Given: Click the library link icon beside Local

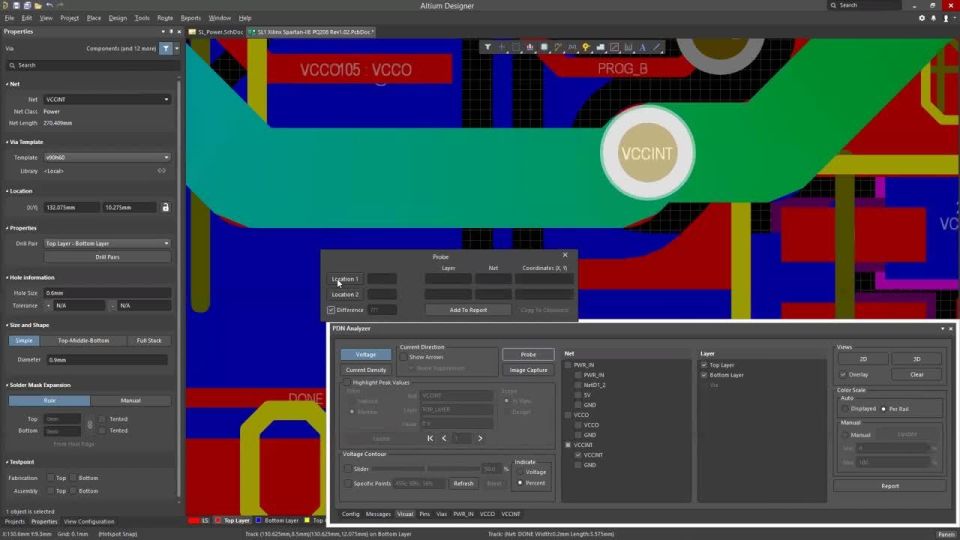Looking at the screenshot, I should tap(162, 171).
